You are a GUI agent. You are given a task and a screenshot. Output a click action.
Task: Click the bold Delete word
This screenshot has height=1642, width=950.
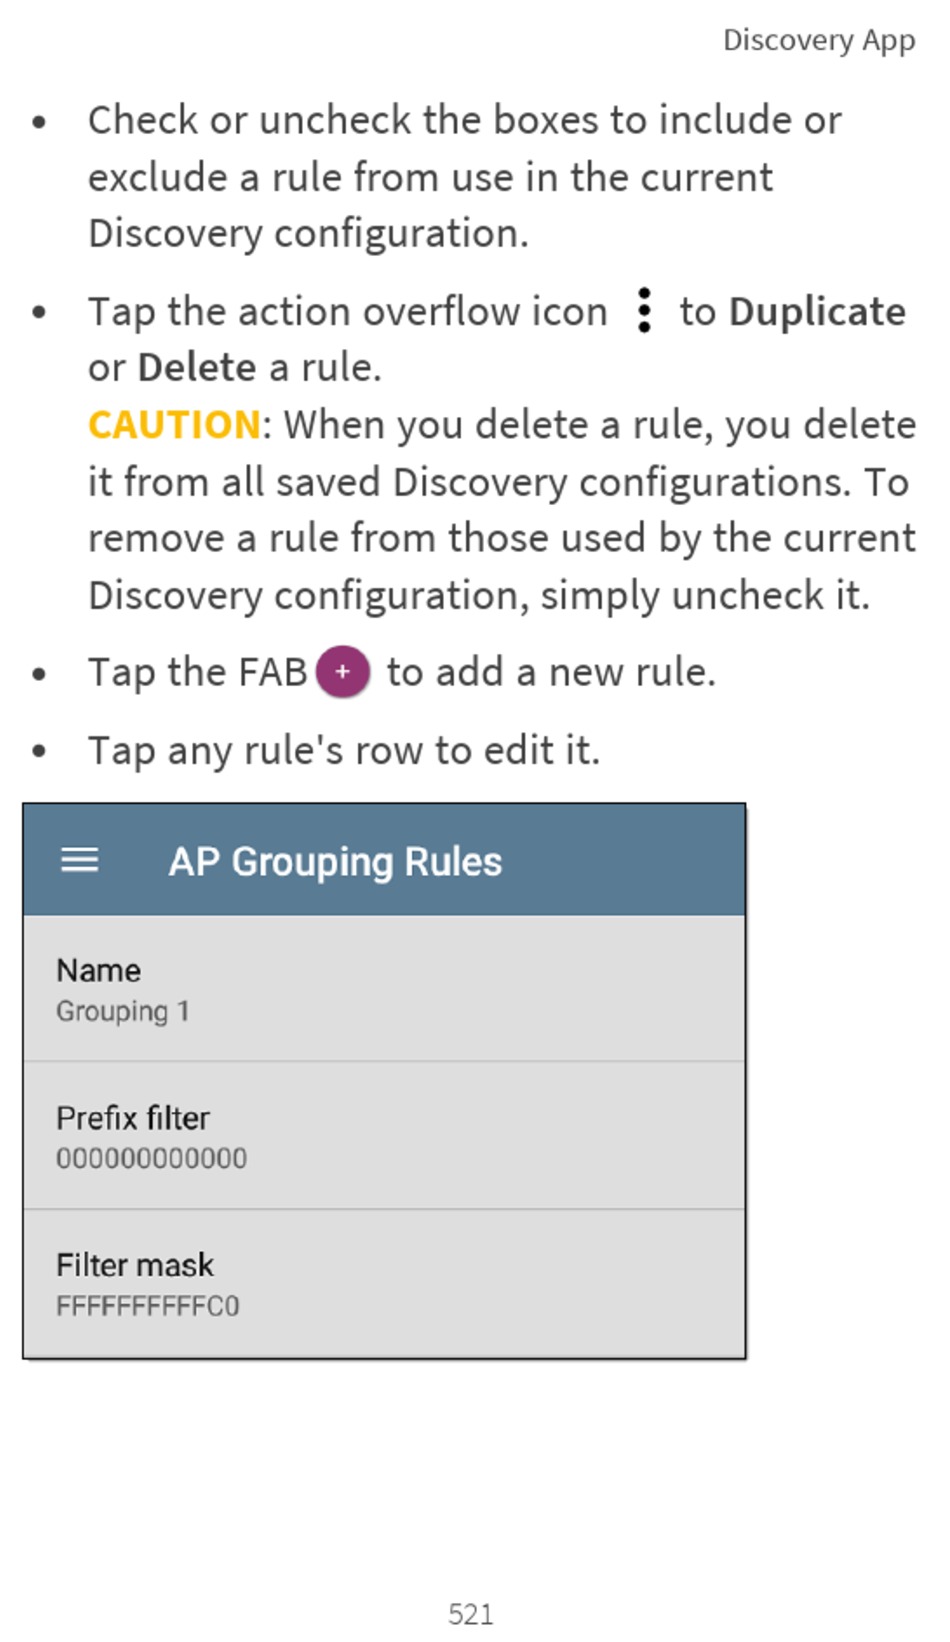click(x=197, y=368)
